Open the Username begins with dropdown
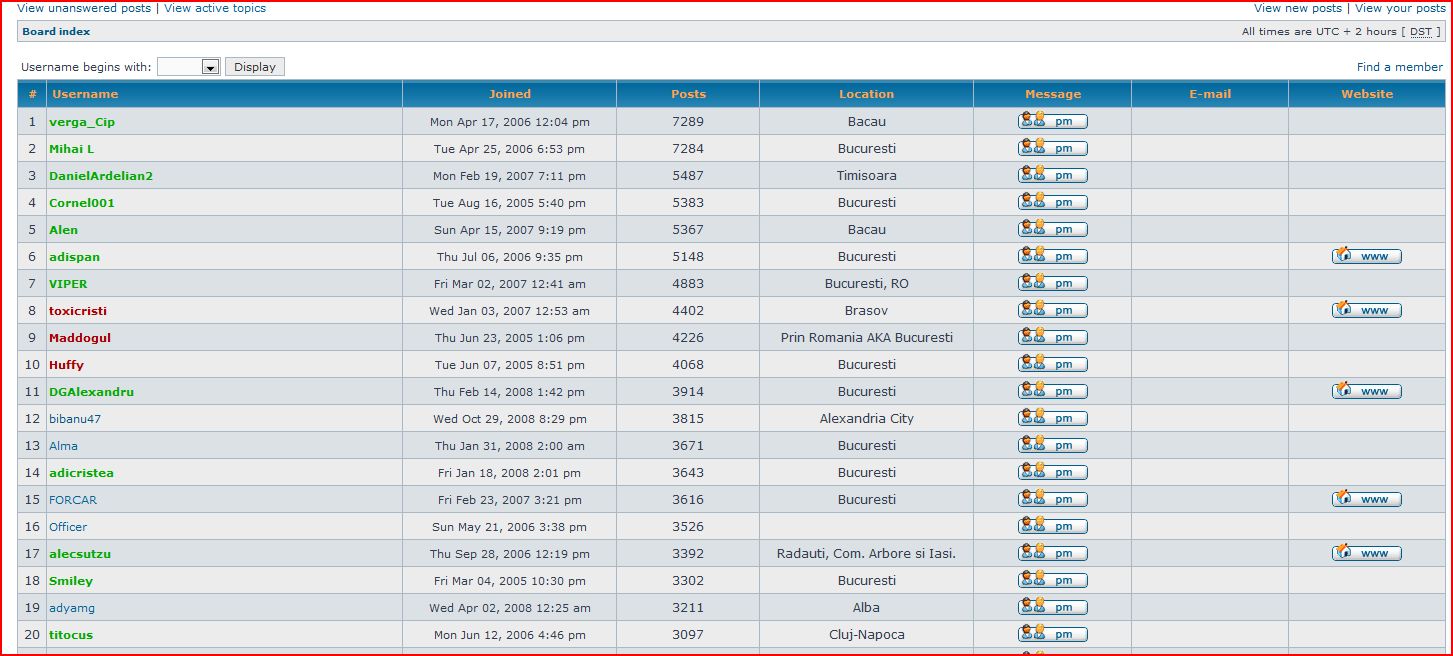Screen dimensions: 1453x656 [x=189, y=67]
